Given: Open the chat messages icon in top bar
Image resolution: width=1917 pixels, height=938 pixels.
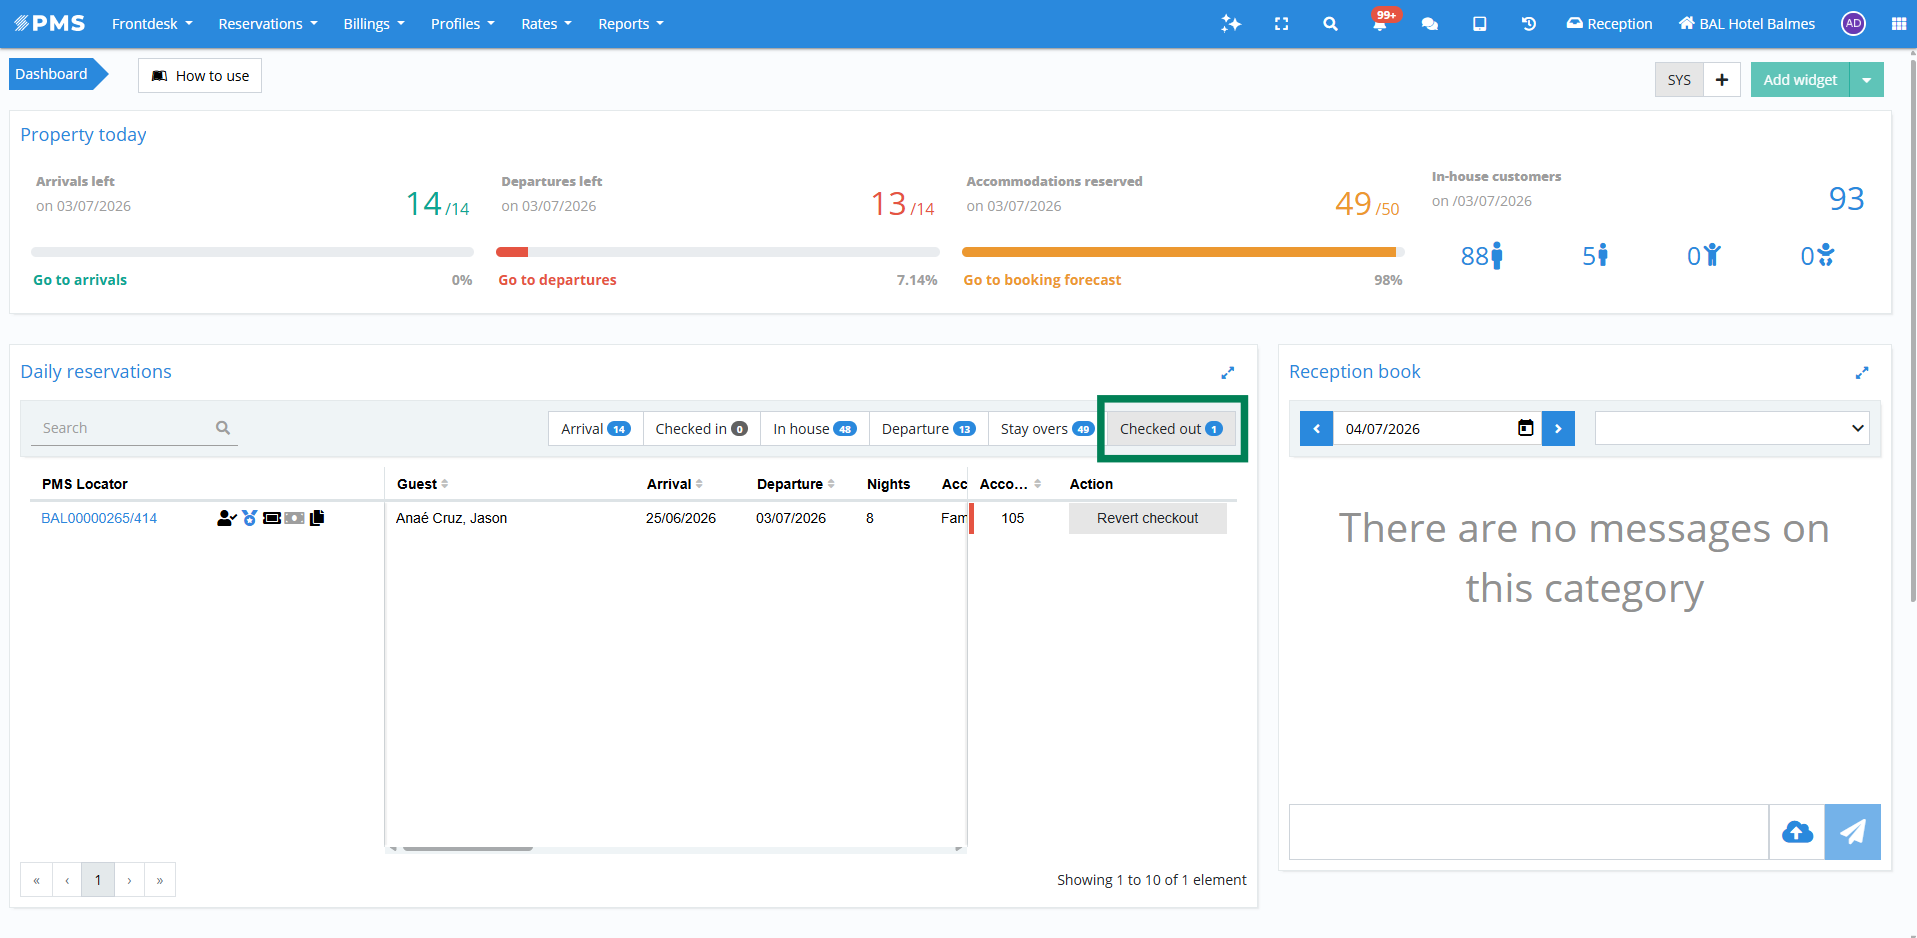Looking at the screenshot, I should 1430,24.
